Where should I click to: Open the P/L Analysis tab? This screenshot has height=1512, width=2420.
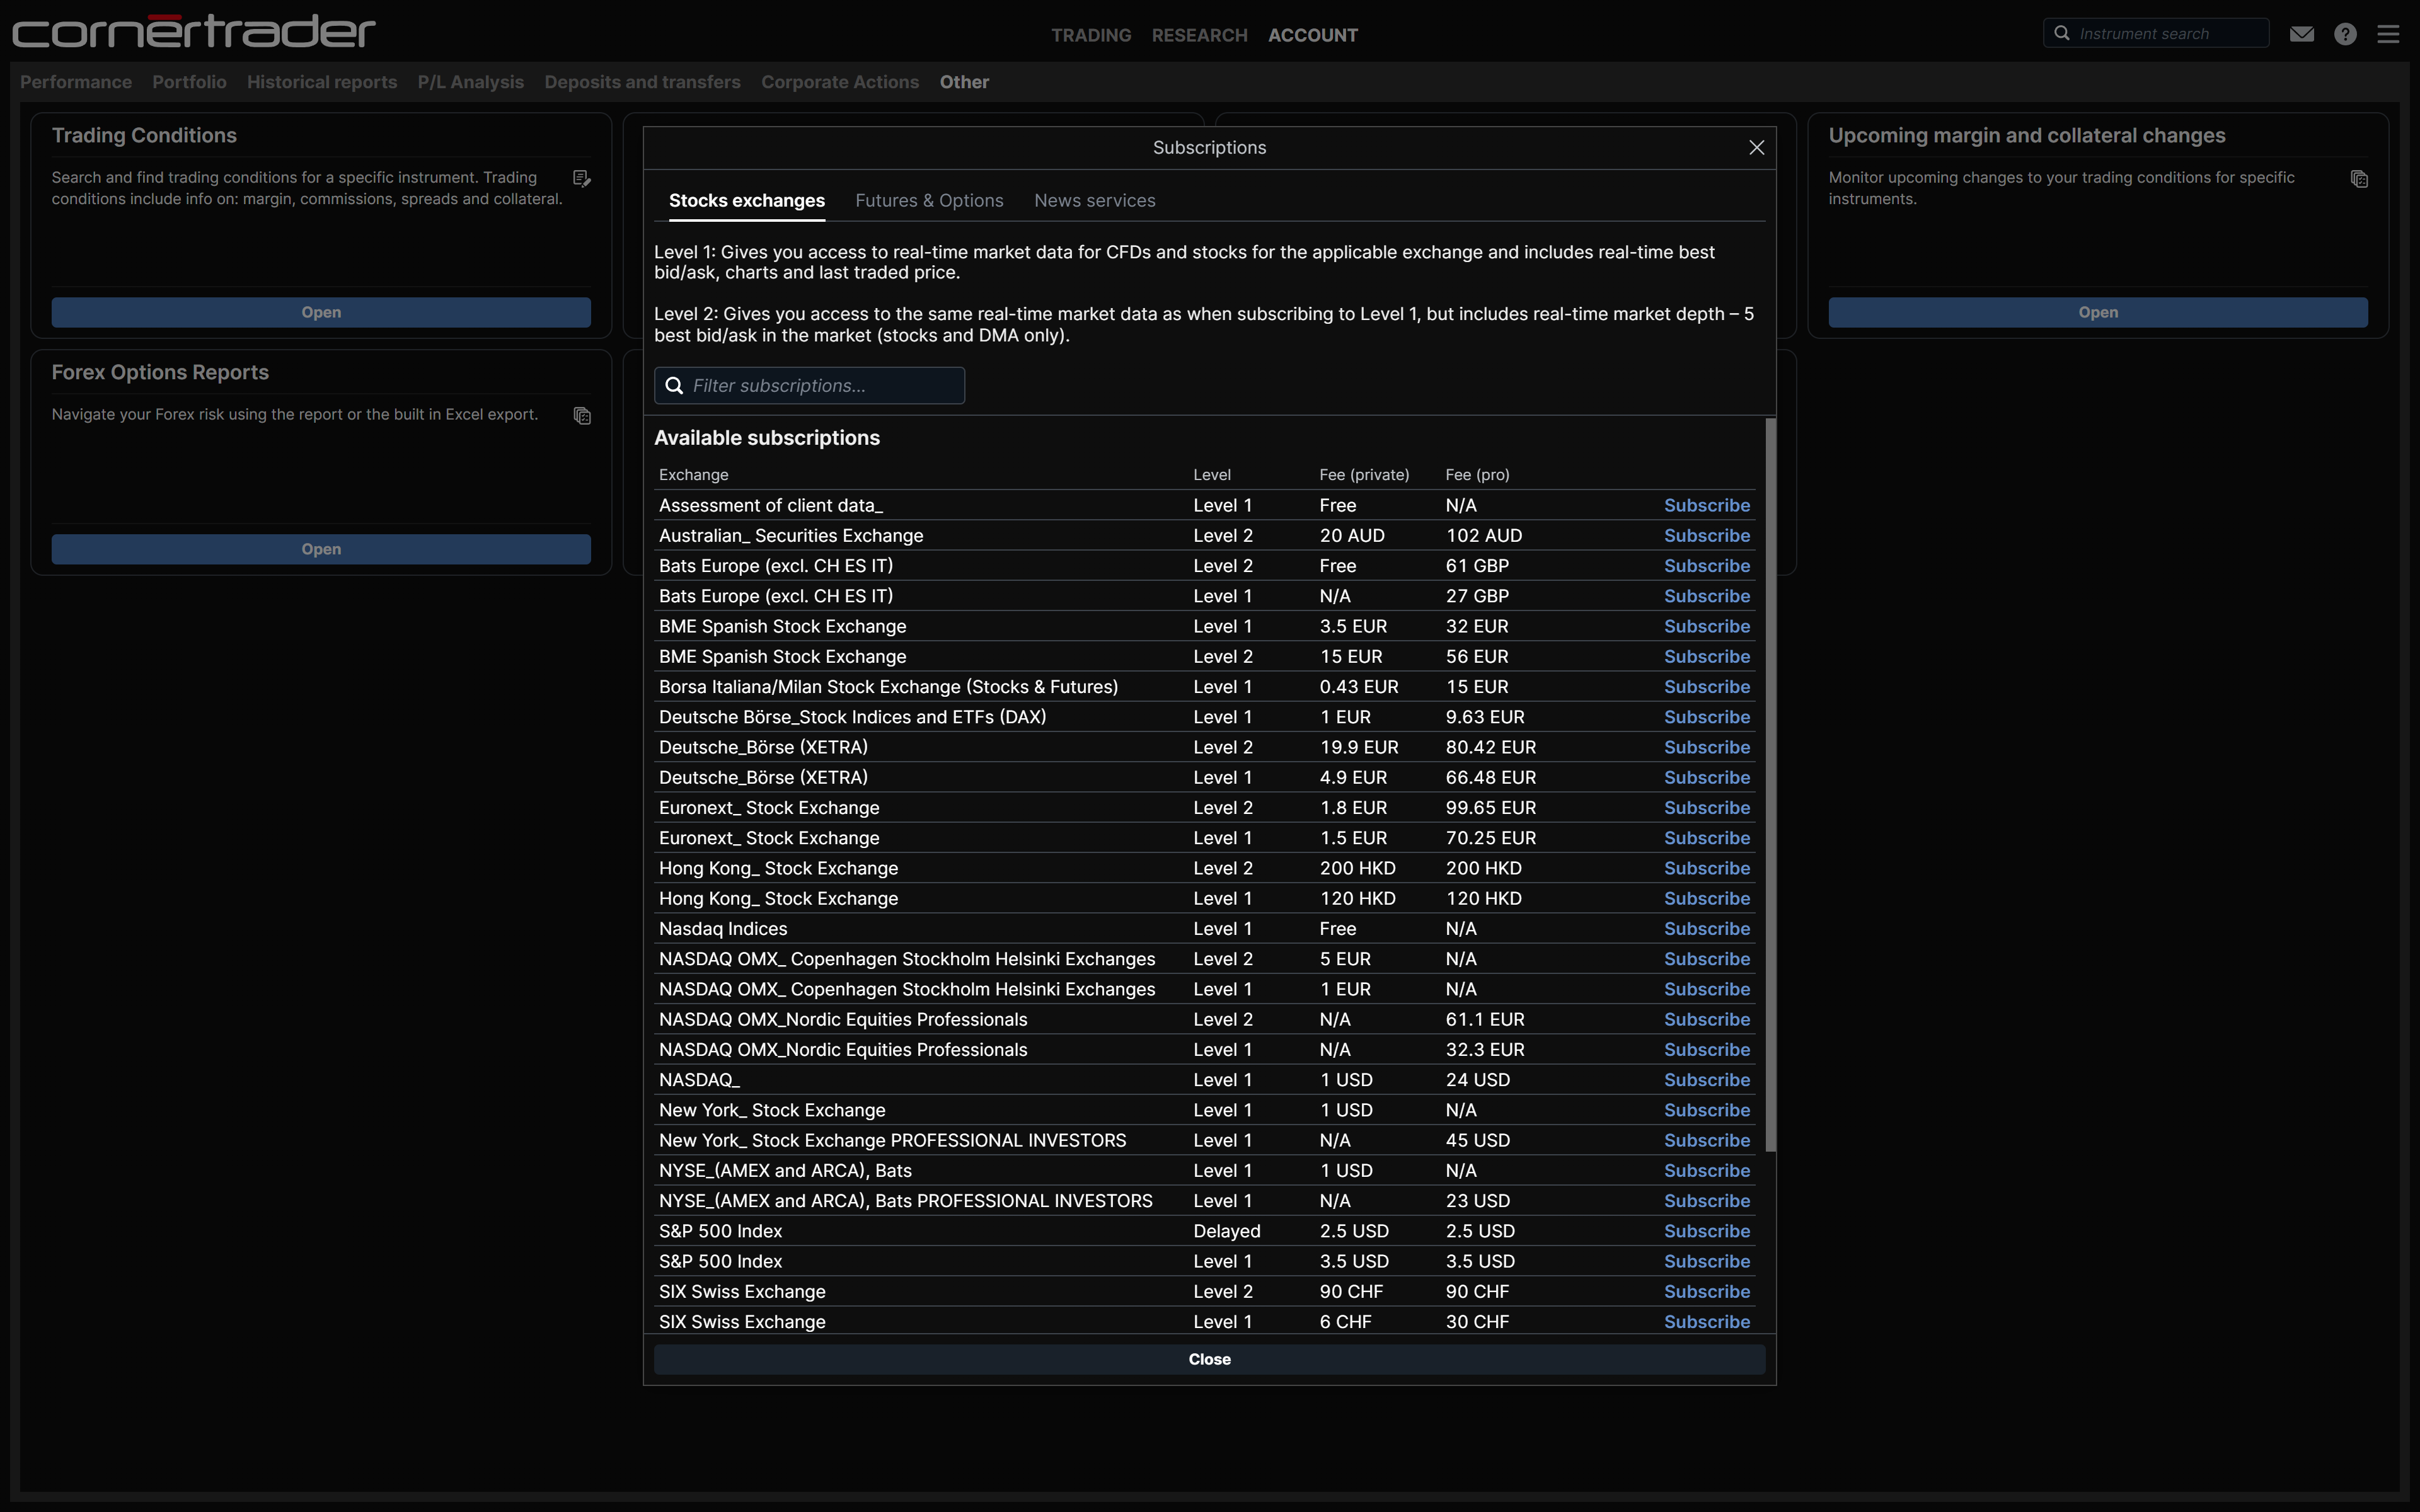pos(470,82)
